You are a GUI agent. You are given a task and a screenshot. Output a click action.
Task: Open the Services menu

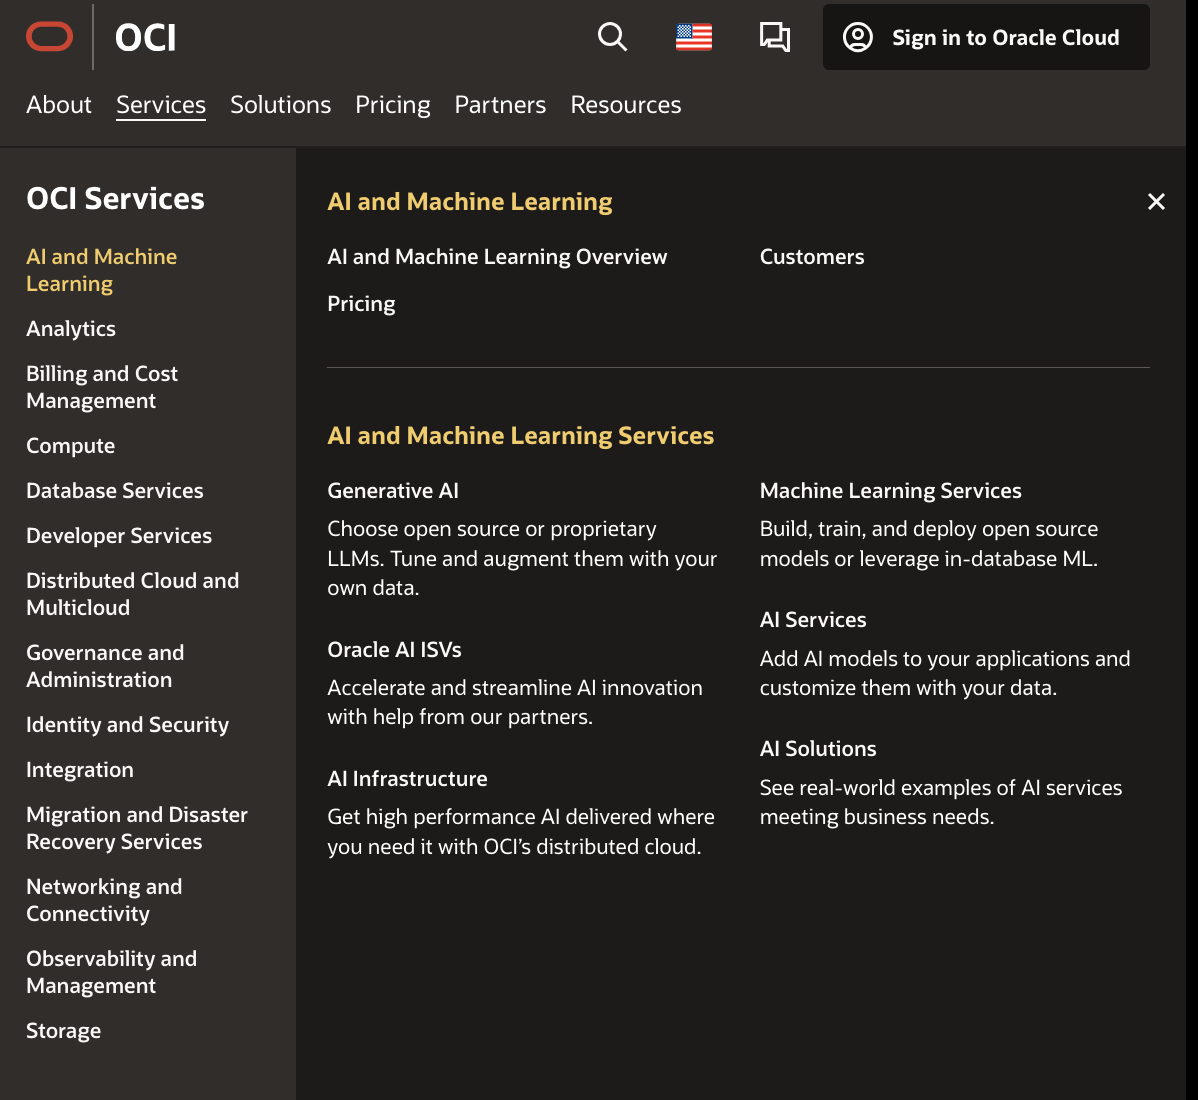coord(160,105)
